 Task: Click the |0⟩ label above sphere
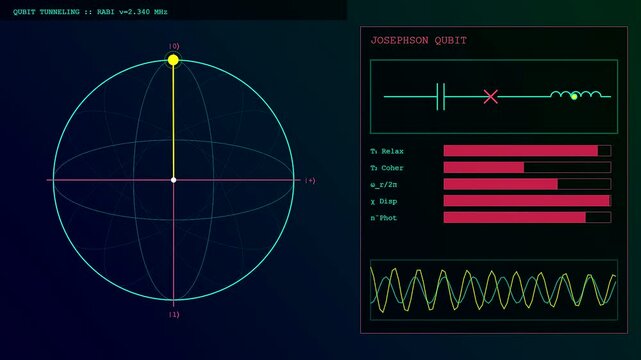click(174, 46)
